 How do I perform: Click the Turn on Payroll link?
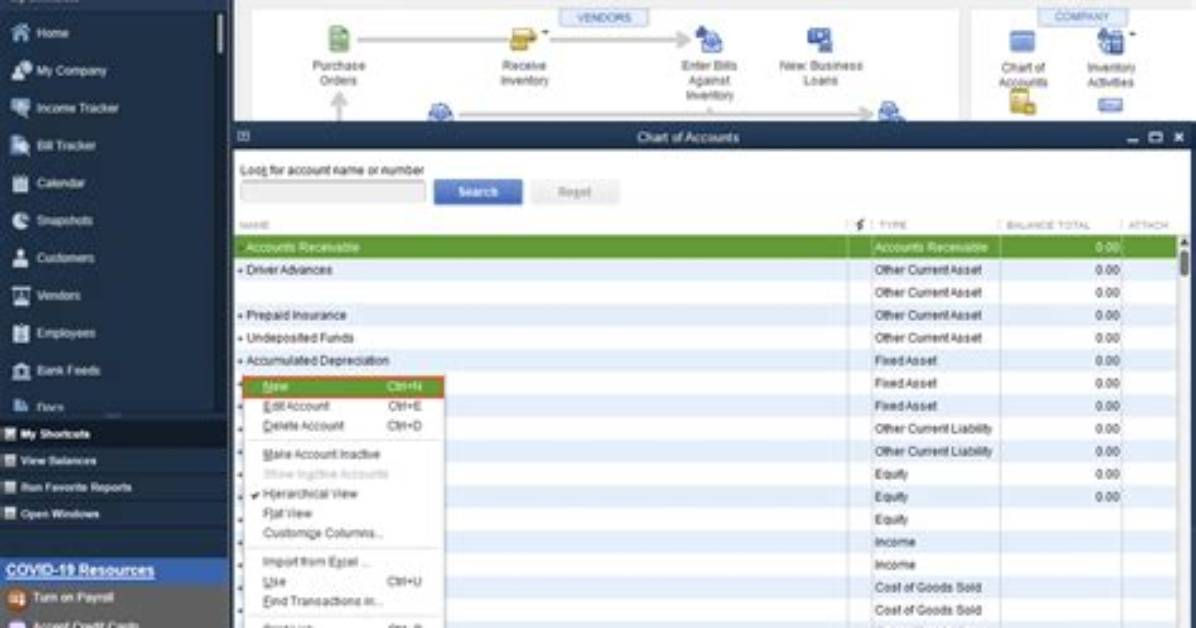73,597
